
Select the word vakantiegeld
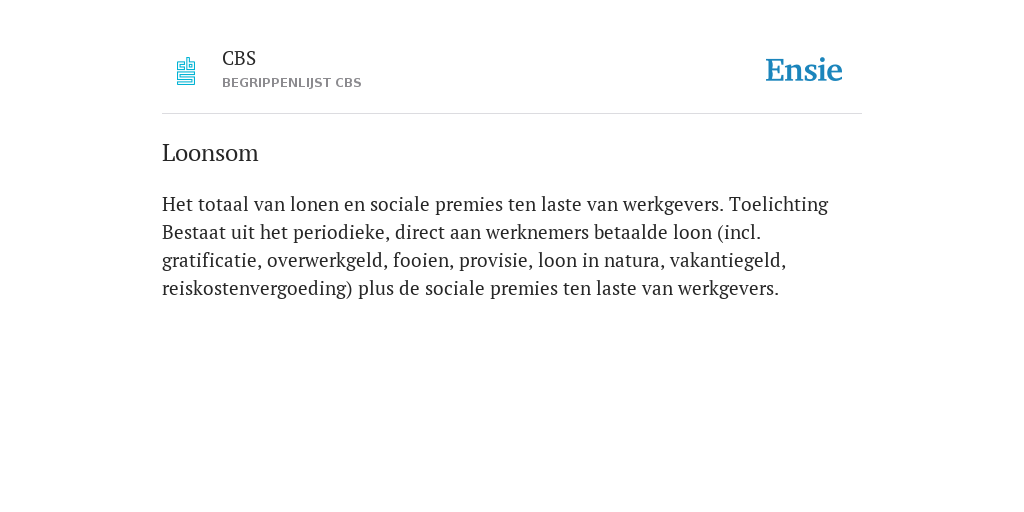[728, 261]
